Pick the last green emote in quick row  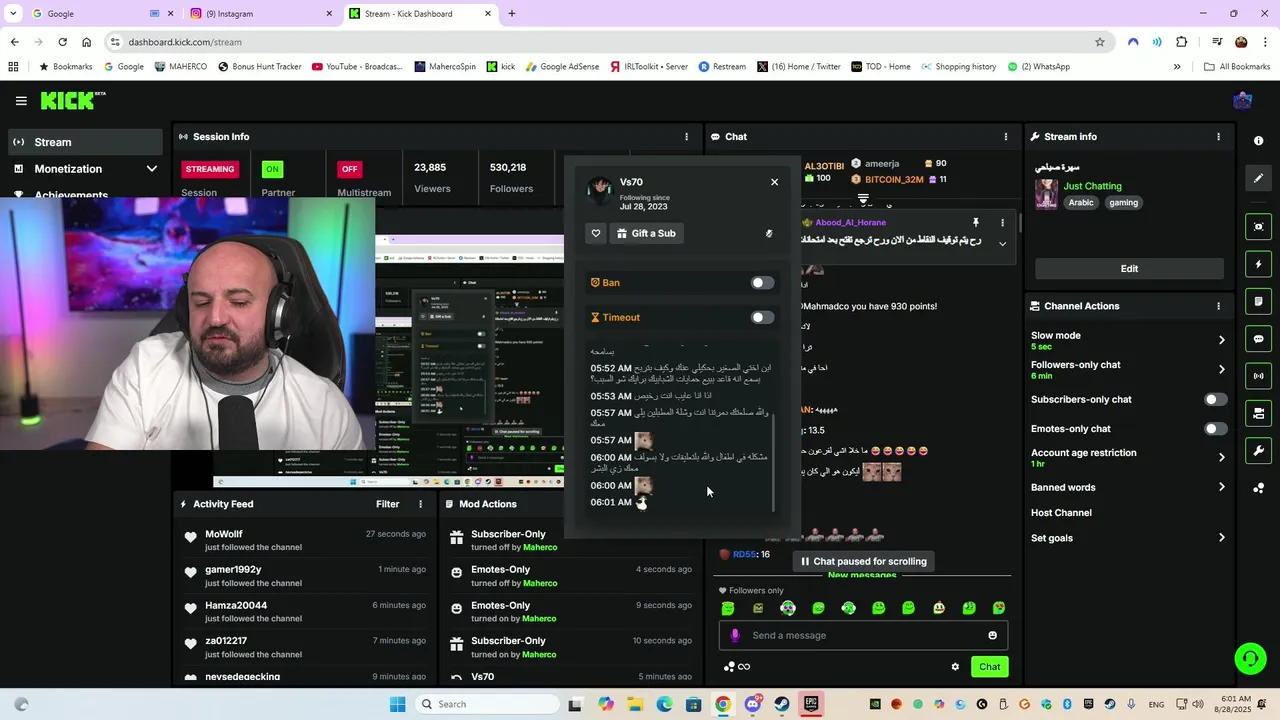[998, 608]
